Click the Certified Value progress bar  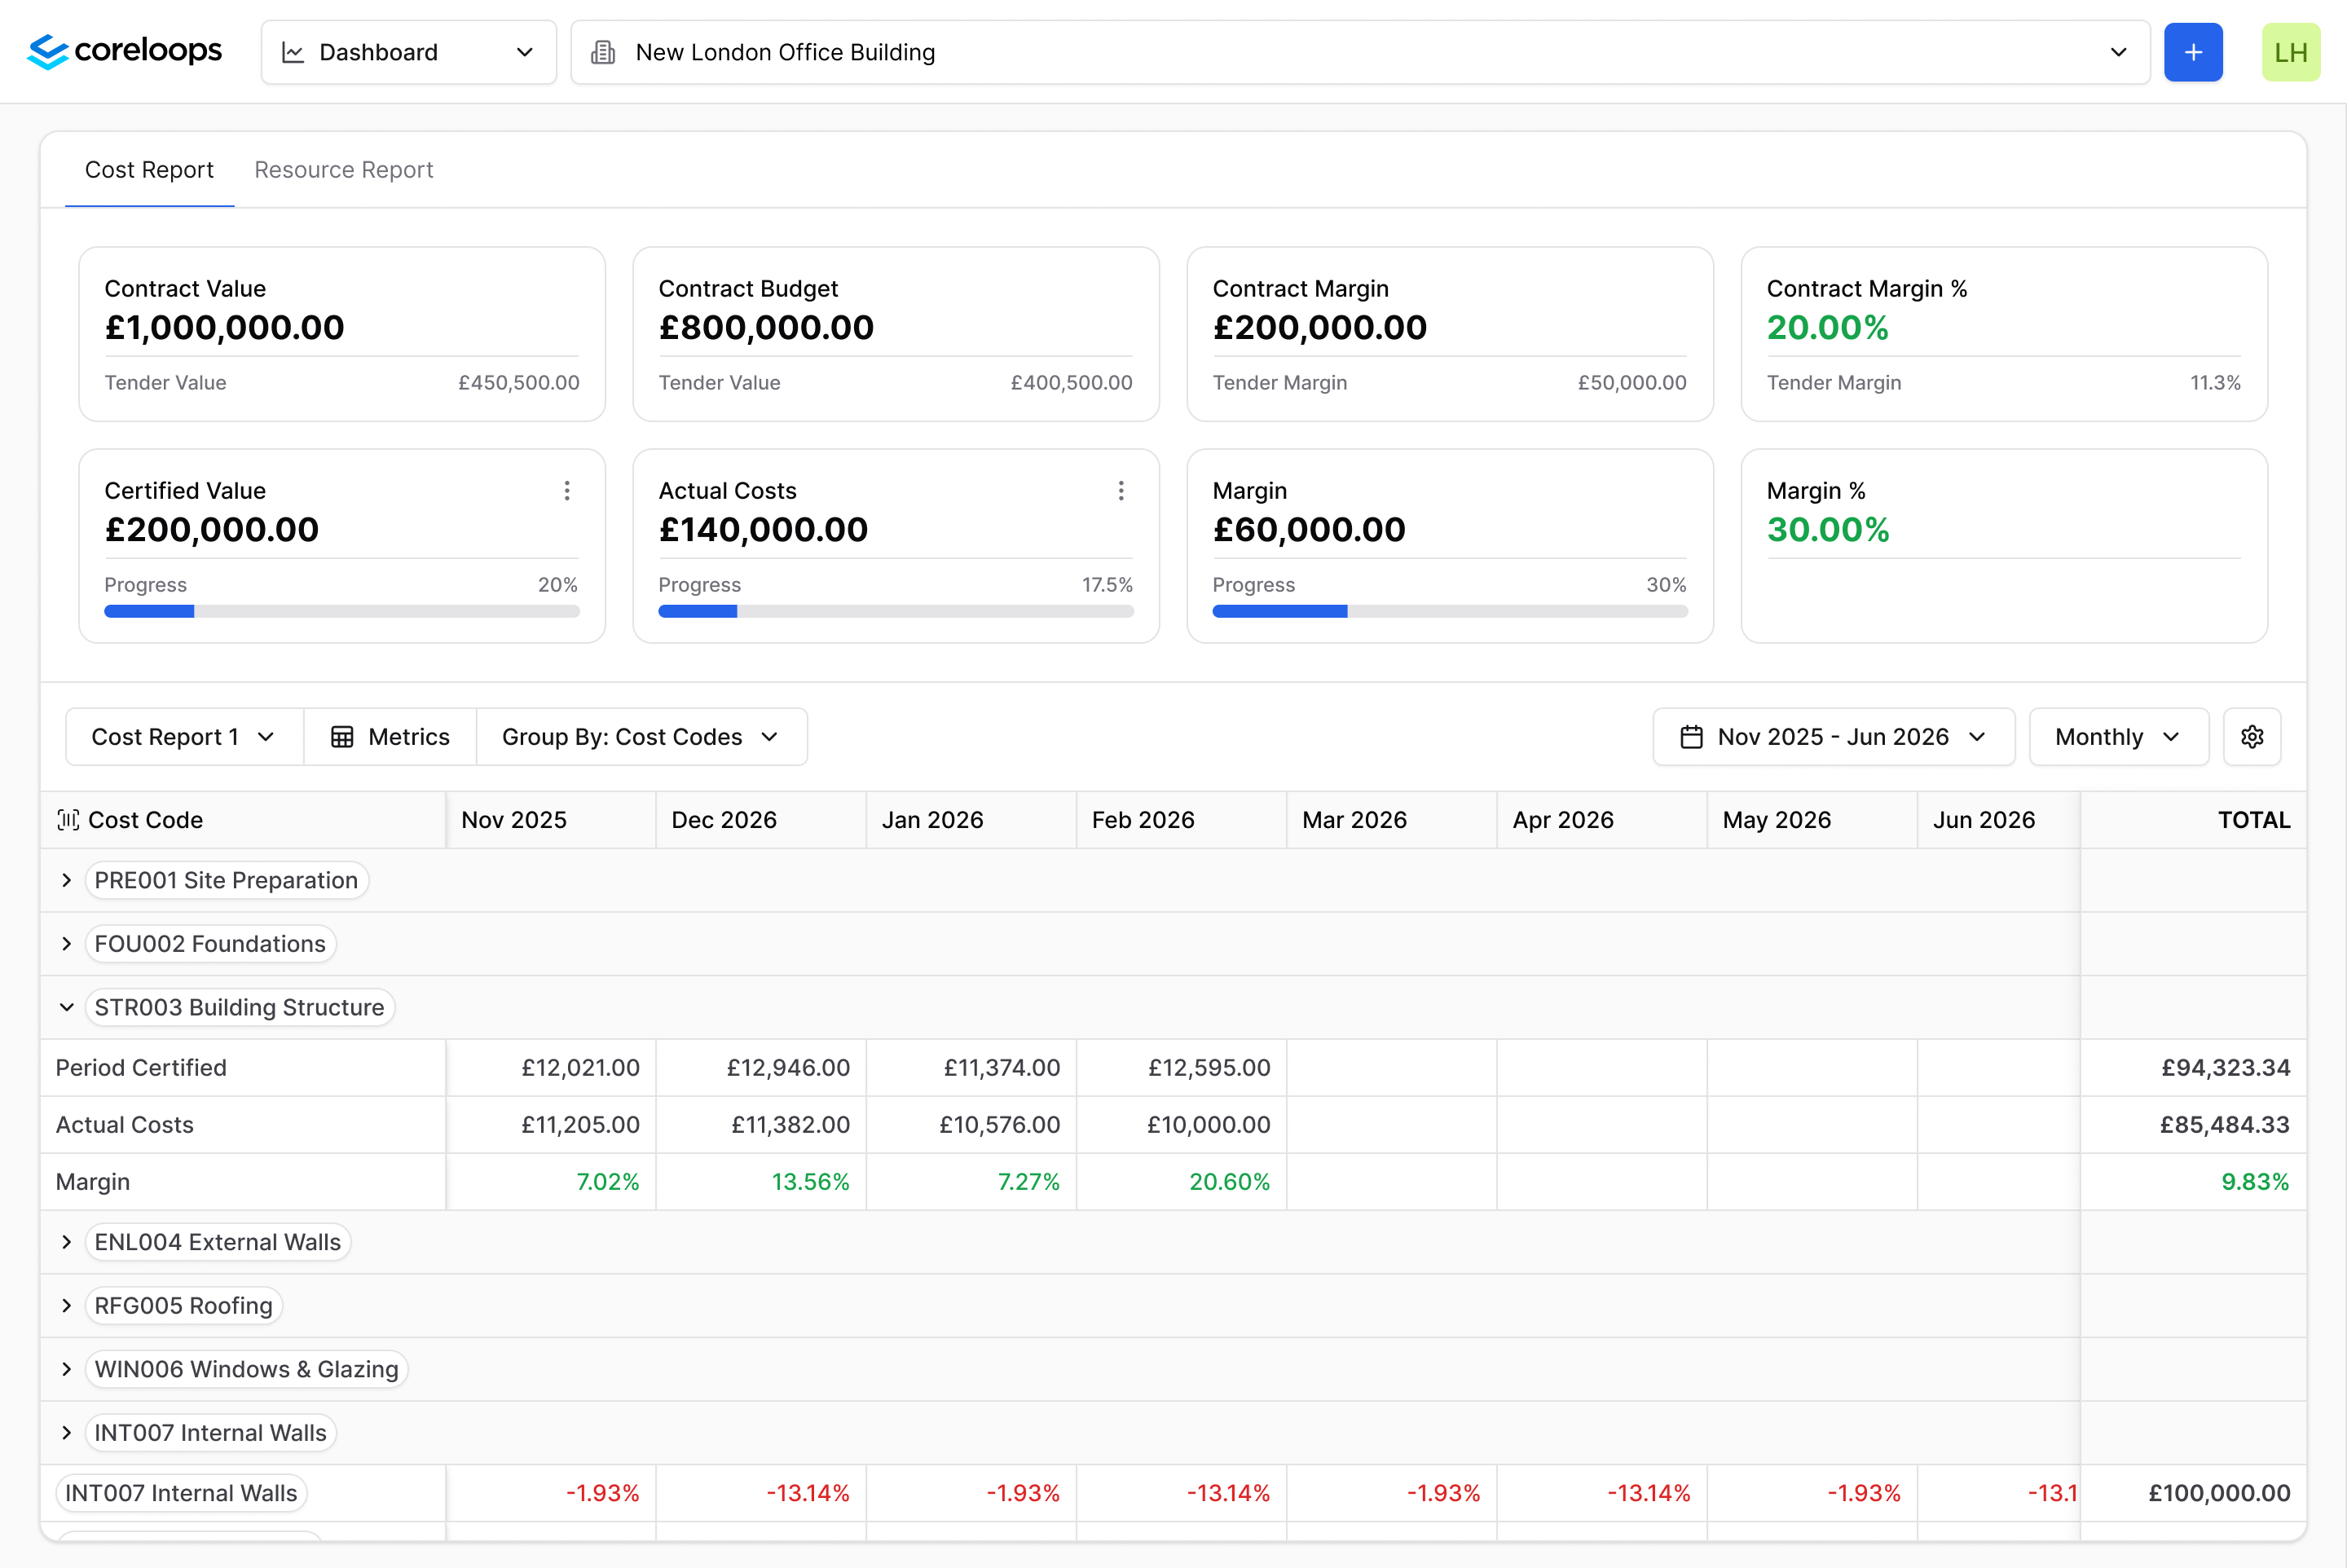(341, 611)
